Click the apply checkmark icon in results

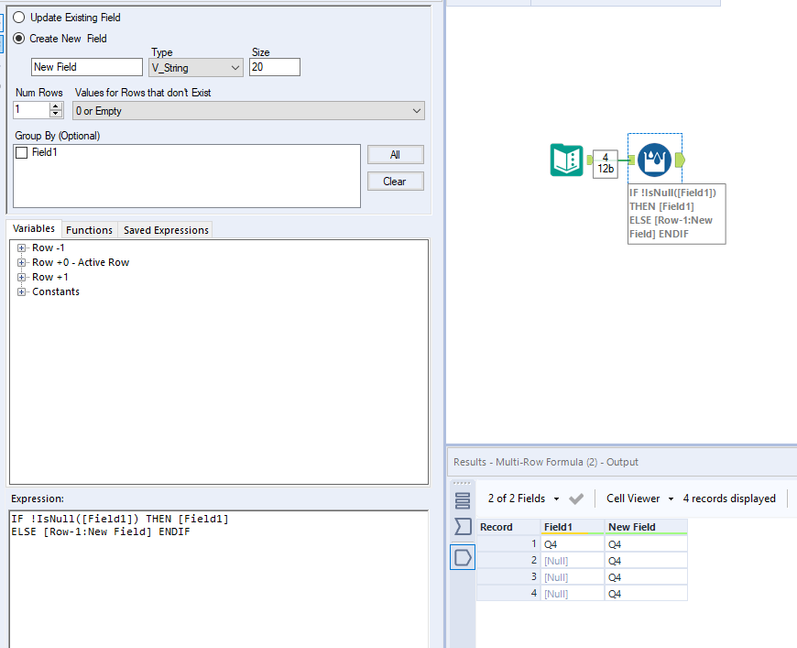[x=576, y=499]
